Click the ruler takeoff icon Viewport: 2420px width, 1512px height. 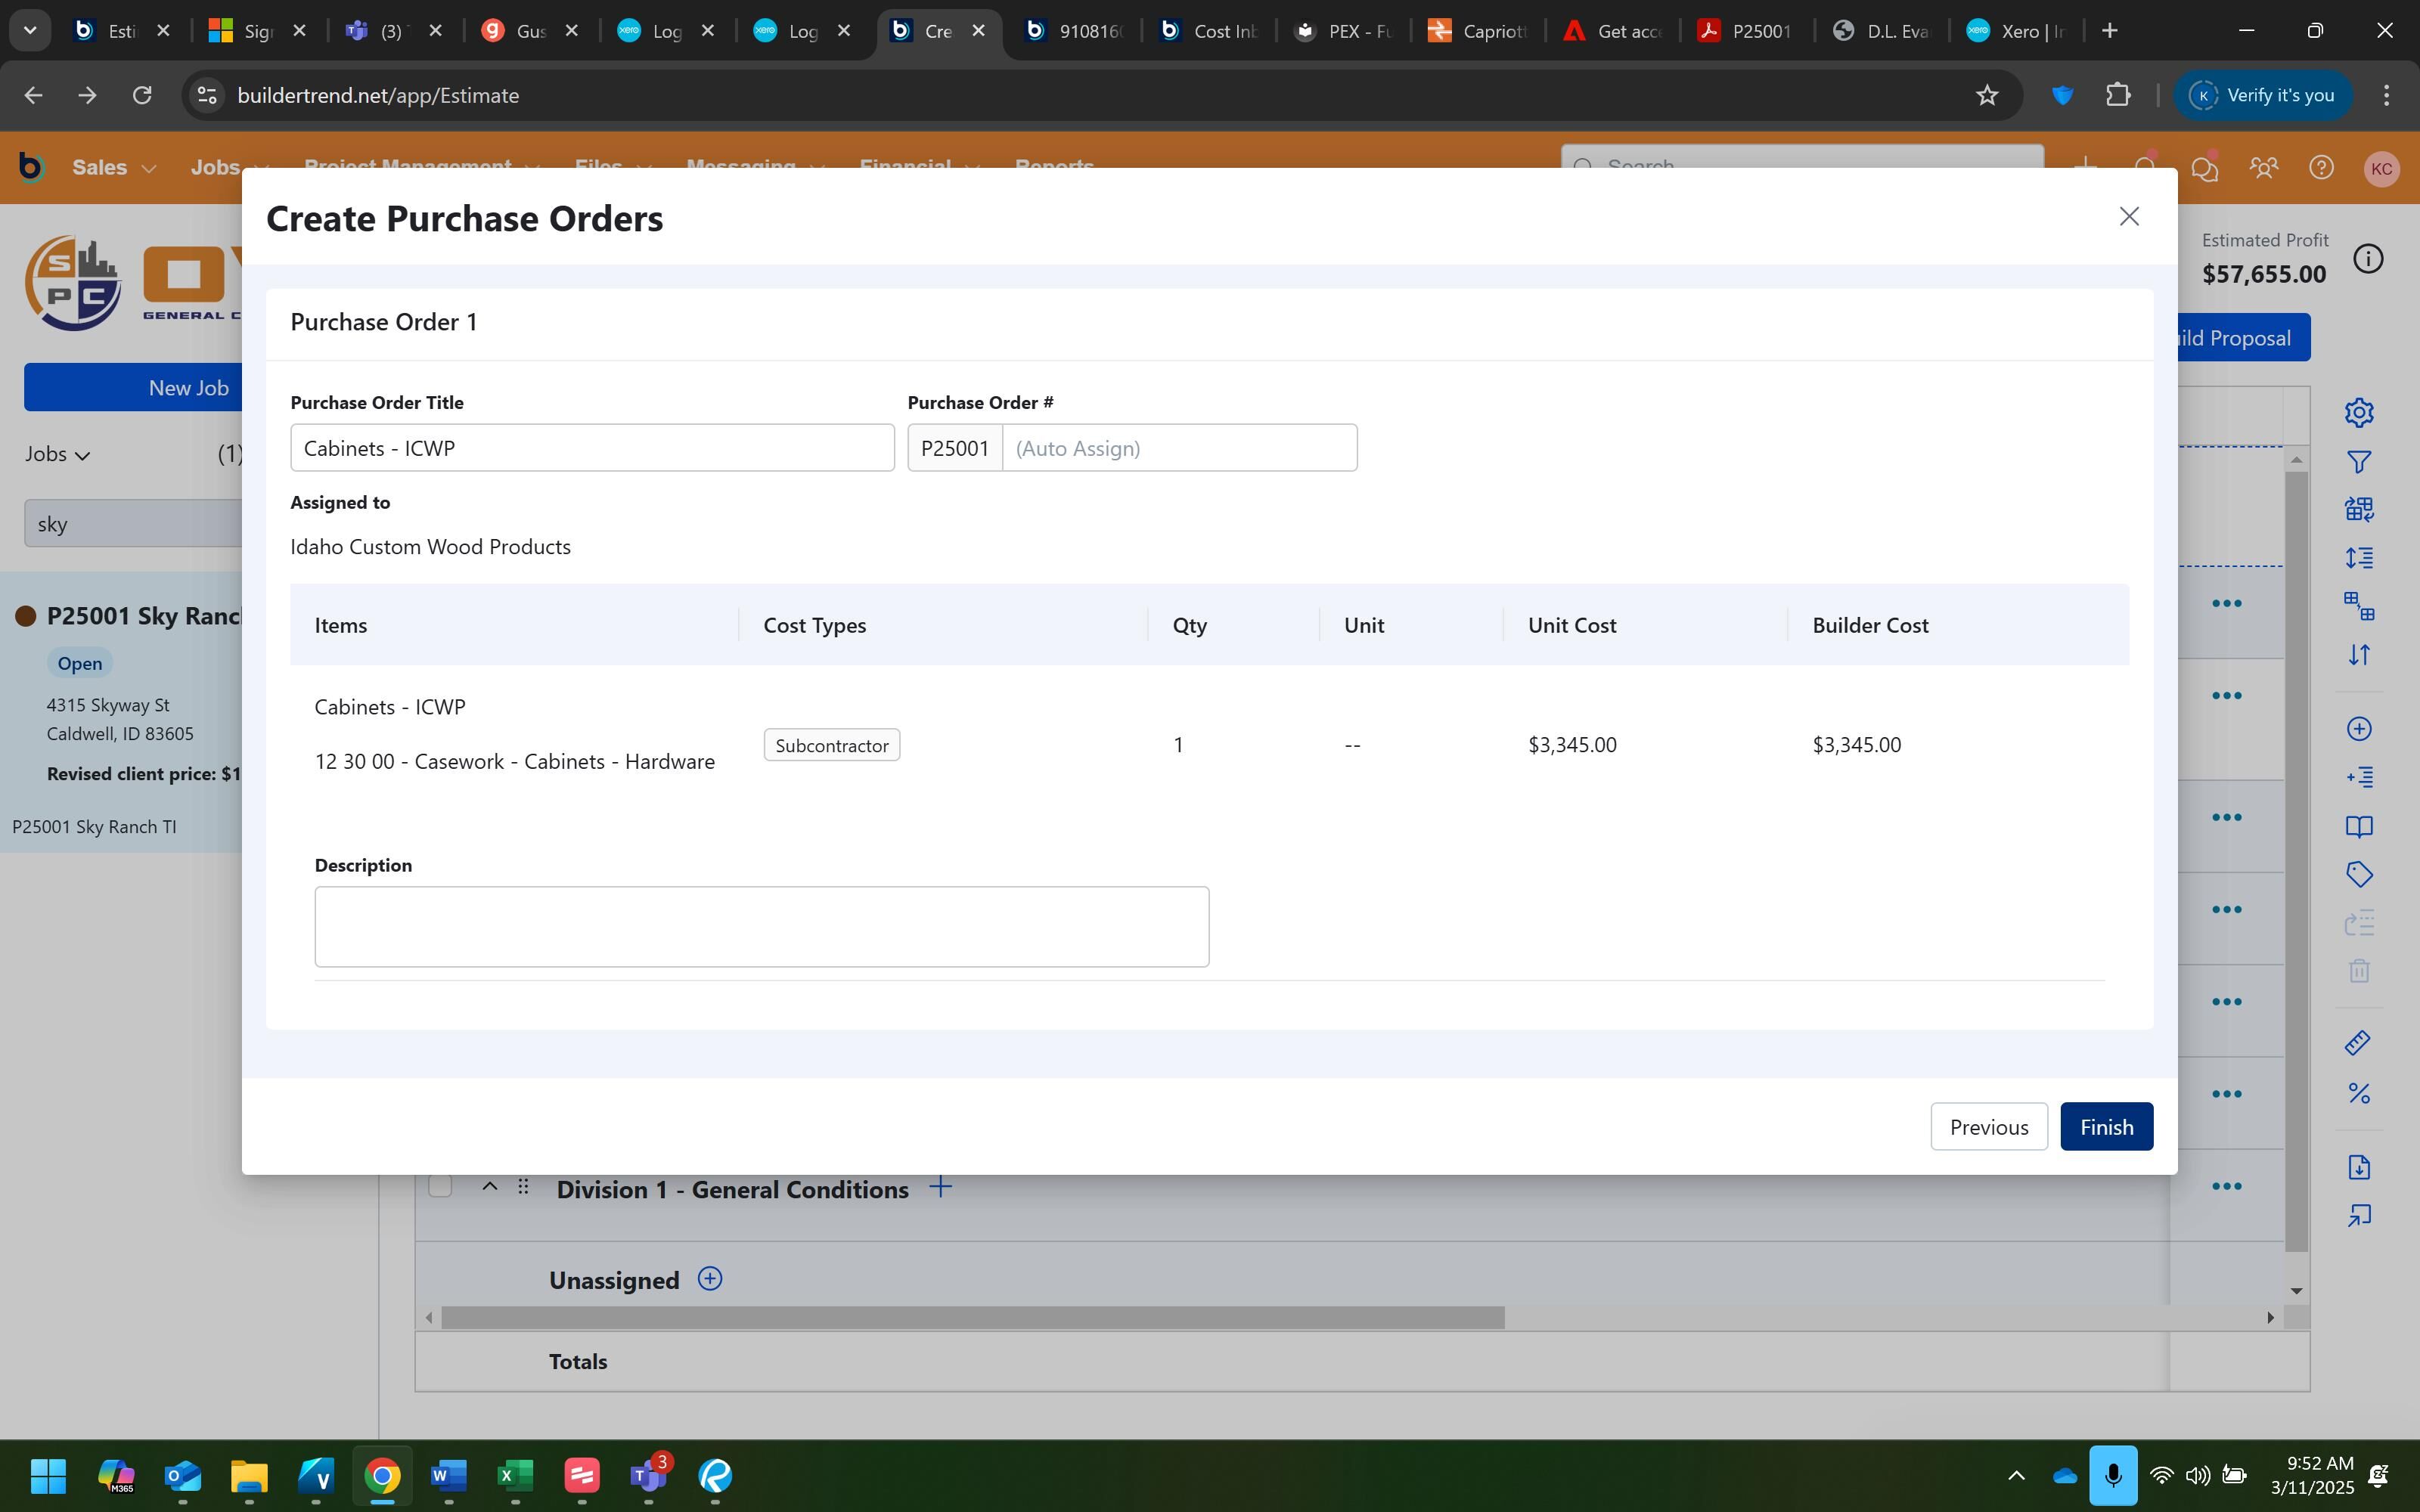(2357, 1043)
